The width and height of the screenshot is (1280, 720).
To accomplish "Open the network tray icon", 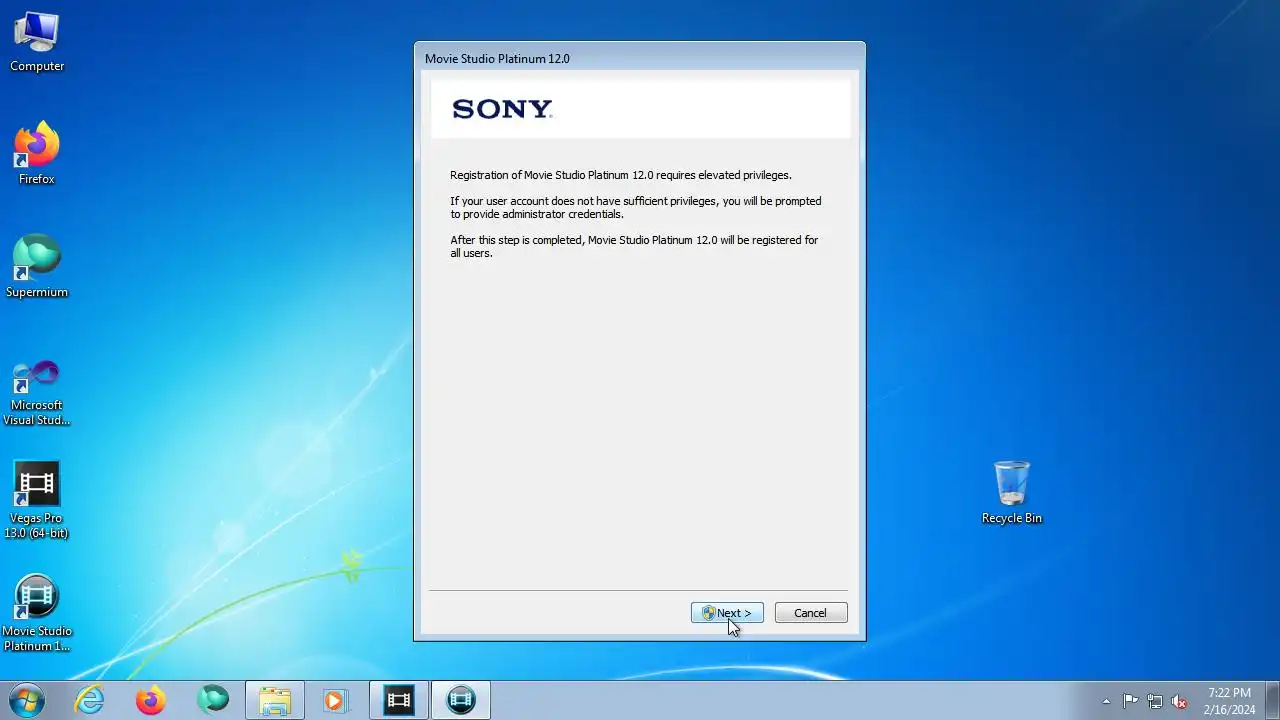I will click(1155, 701).
